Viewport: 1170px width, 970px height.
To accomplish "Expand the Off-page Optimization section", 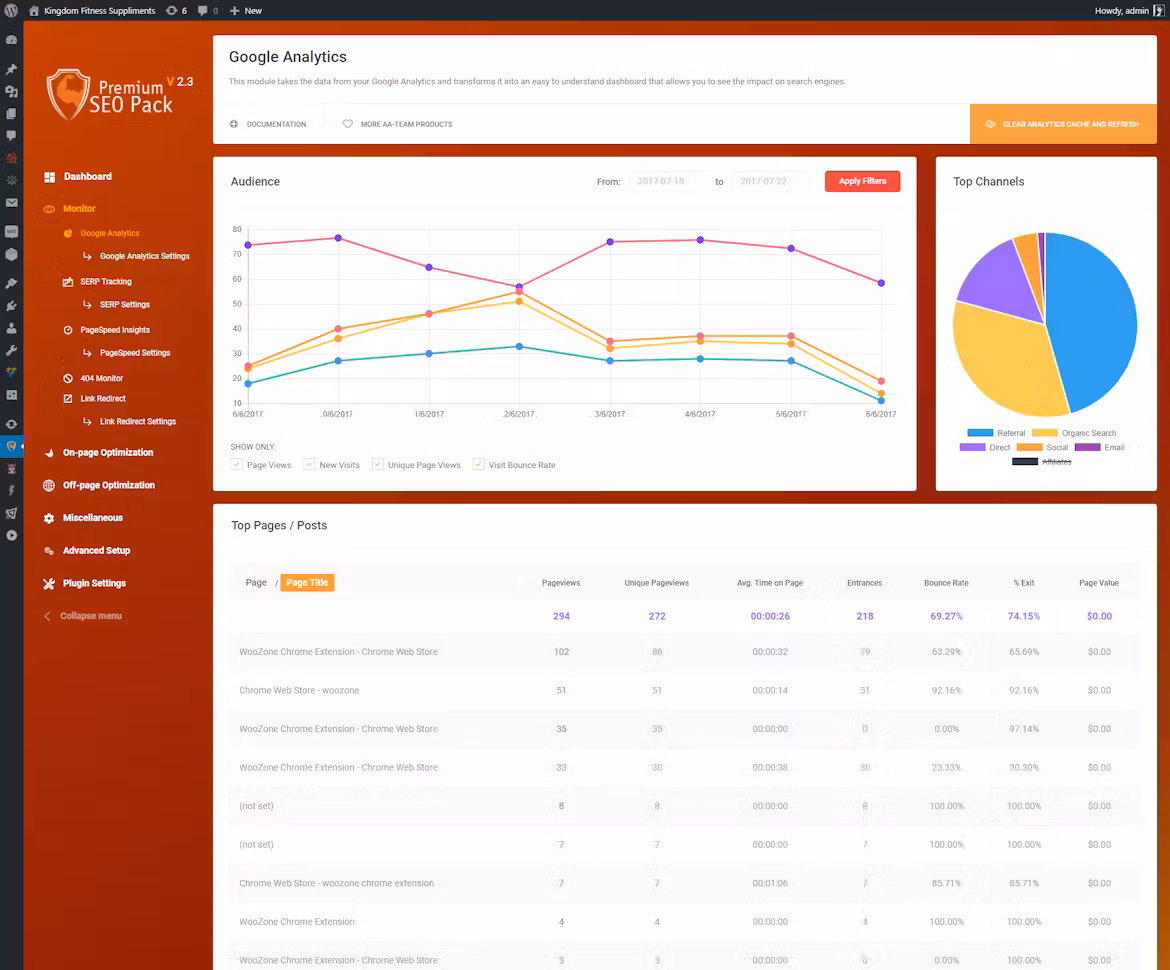I will pos(109,486).
